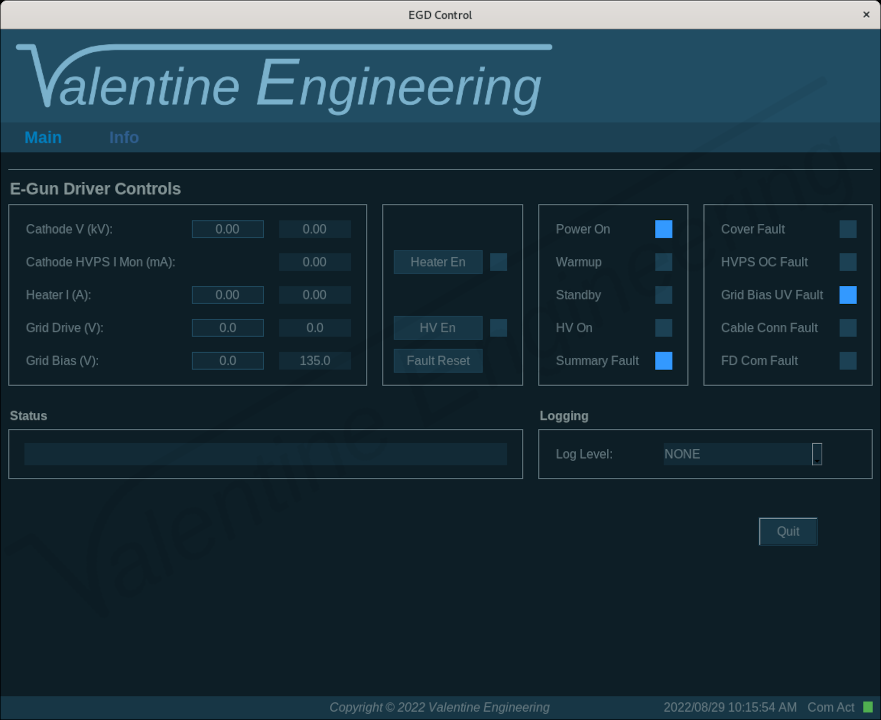
Task: Click the EGD Control window title
Action: pos(440,15)
